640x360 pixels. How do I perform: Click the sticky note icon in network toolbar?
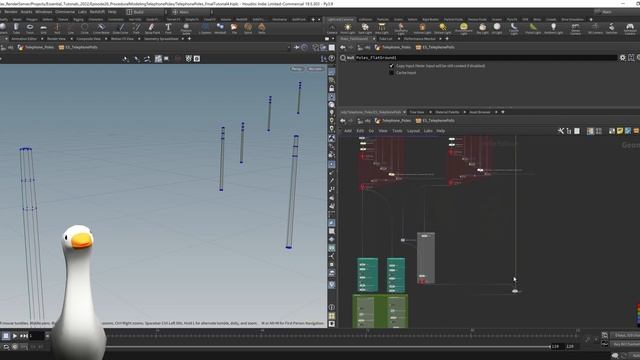click(620, 131)
